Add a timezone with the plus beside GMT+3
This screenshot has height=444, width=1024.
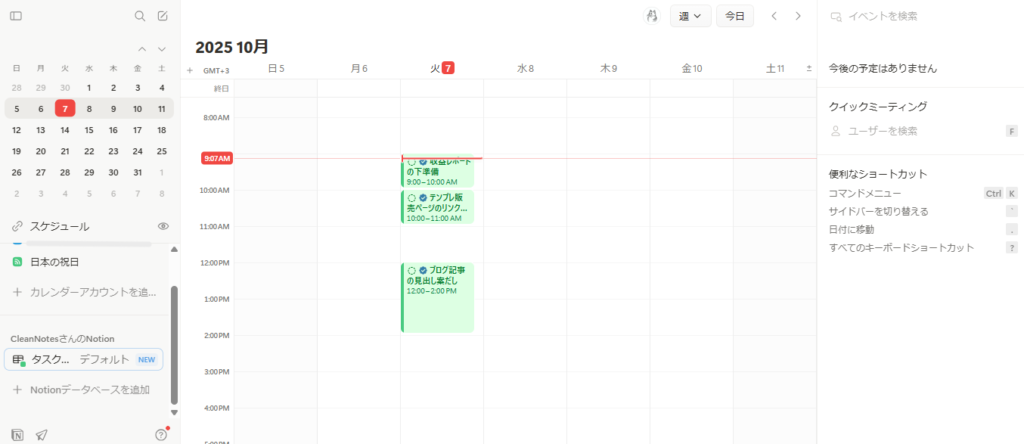click(x=190, y=70)
